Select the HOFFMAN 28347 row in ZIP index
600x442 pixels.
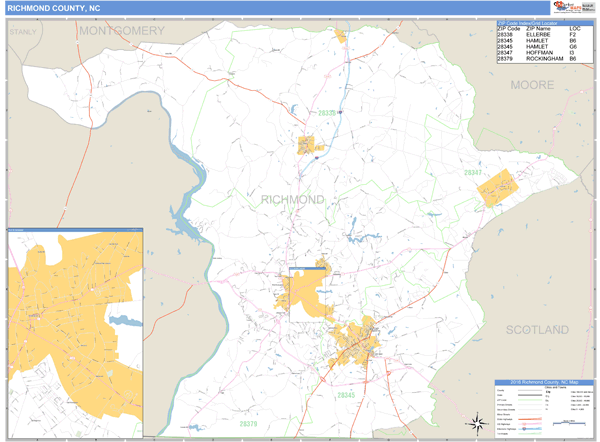coord(538,53)
